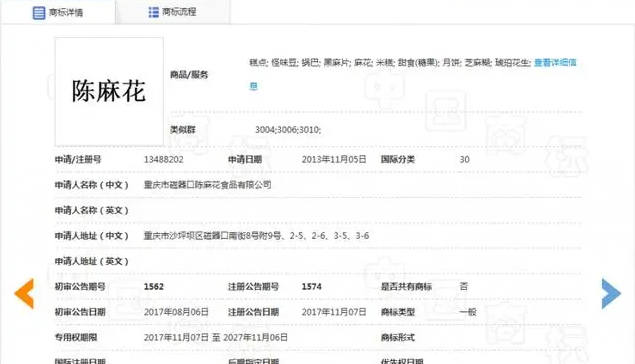Click preliminary announcement issue 1562

click(154, 287)
